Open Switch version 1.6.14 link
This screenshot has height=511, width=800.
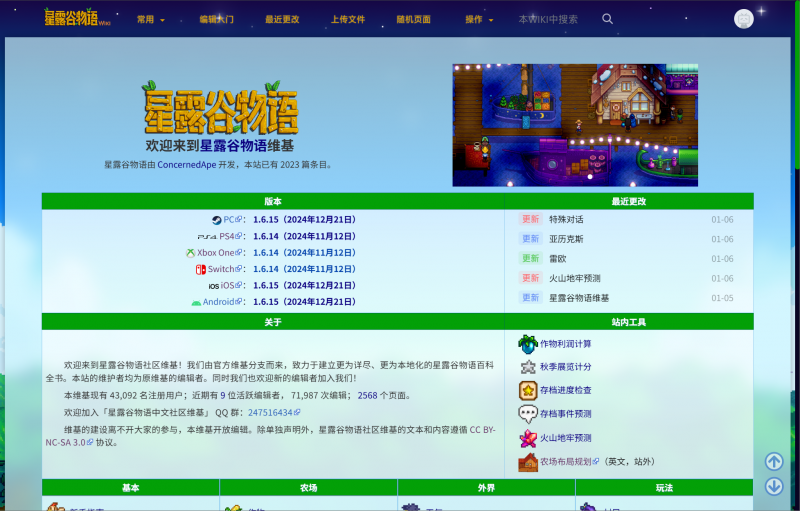pyautogui.click(x=304, y=269)
